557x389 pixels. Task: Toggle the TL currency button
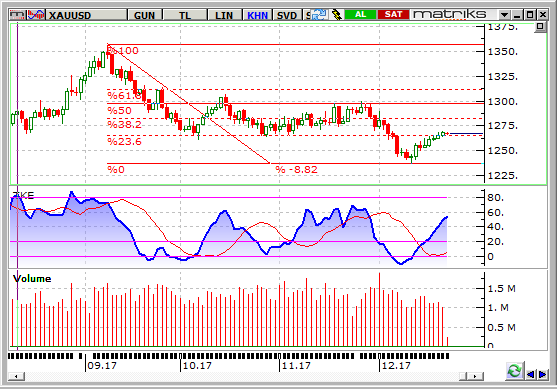tap(185, 15)
